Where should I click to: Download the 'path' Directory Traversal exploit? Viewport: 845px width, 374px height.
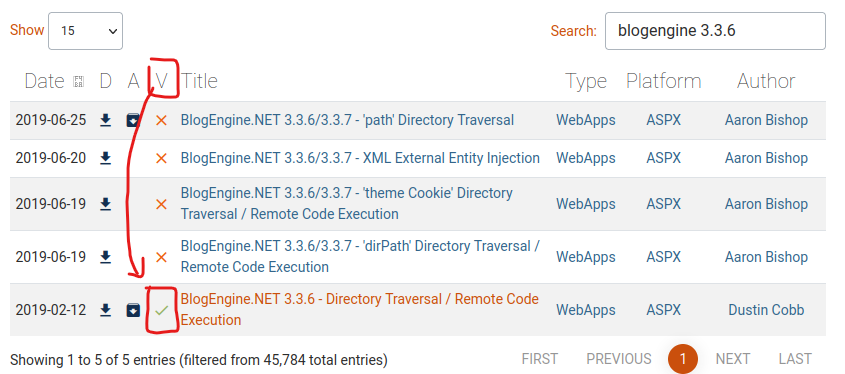106,120
